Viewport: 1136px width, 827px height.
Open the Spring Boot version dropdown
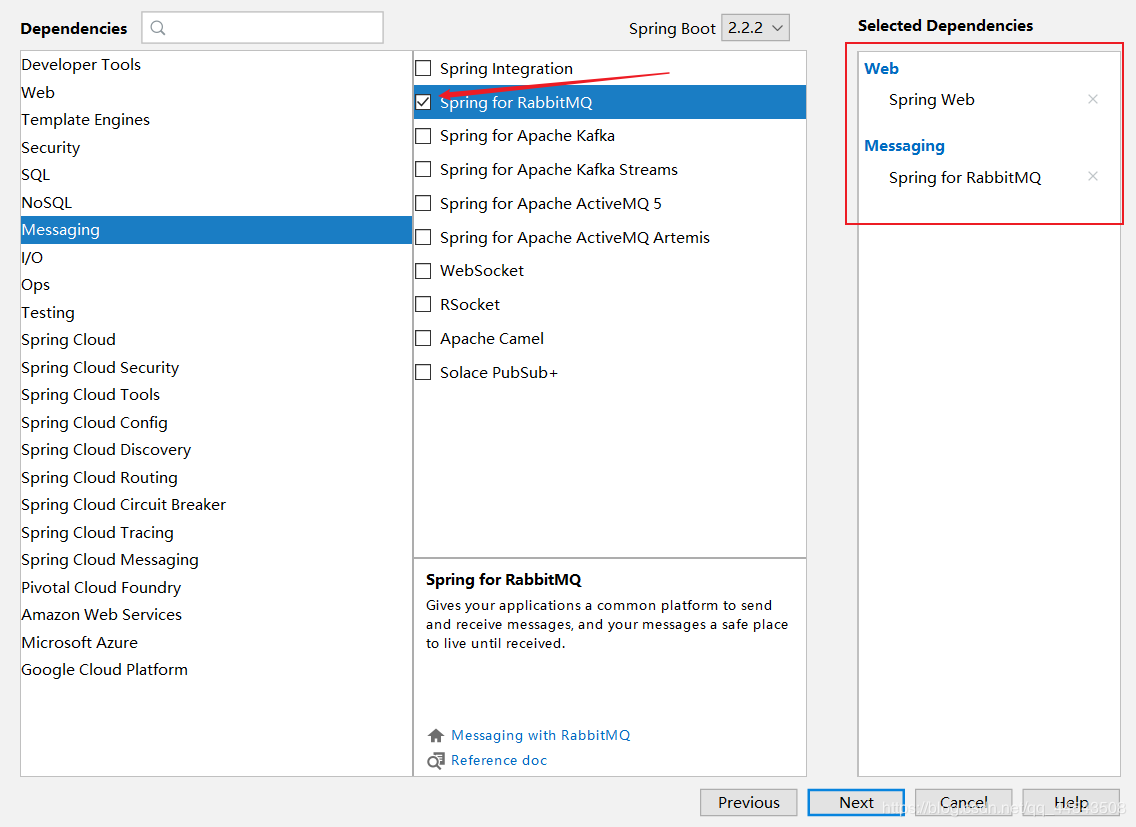point(755,28)
